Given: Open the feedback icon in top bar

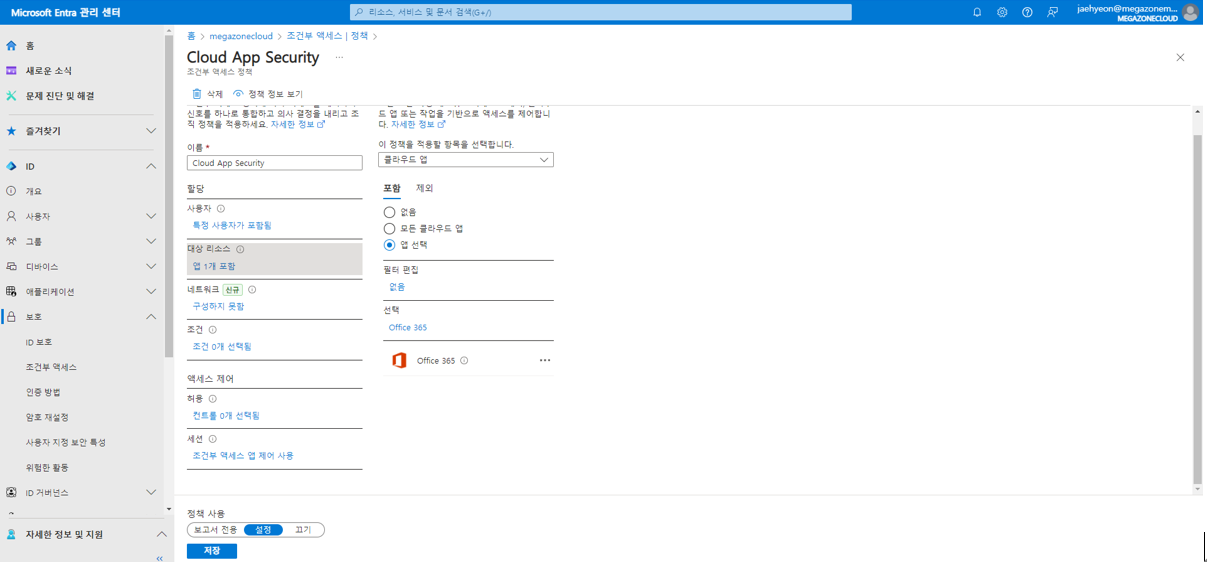Looking at the screenshot, I should 1052,12.
